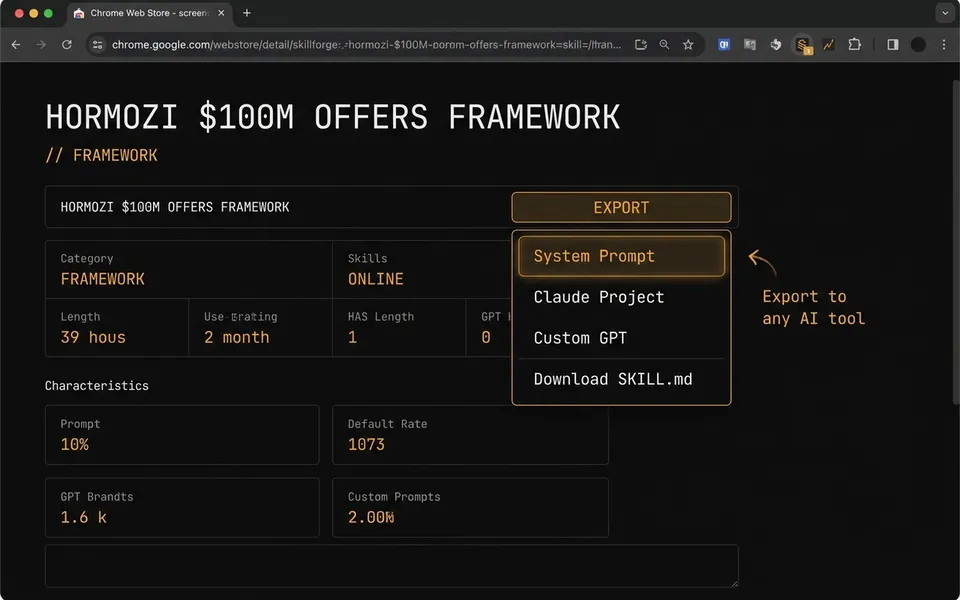Open the highlighted orange-striped extension with badge
The image size is (960, 600).
[803, 45]
